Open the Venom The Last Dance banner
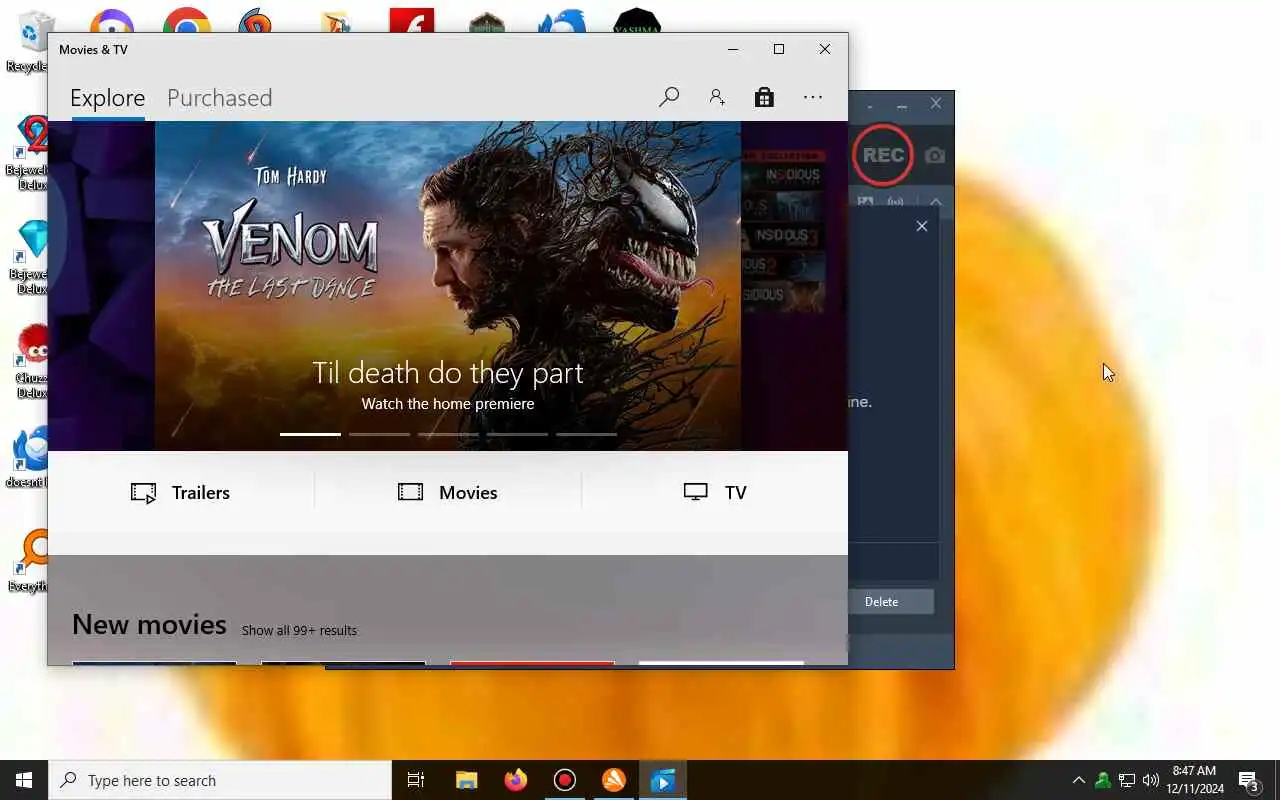Viewport: 1280px width, 800px height. [x=448, y=285]
